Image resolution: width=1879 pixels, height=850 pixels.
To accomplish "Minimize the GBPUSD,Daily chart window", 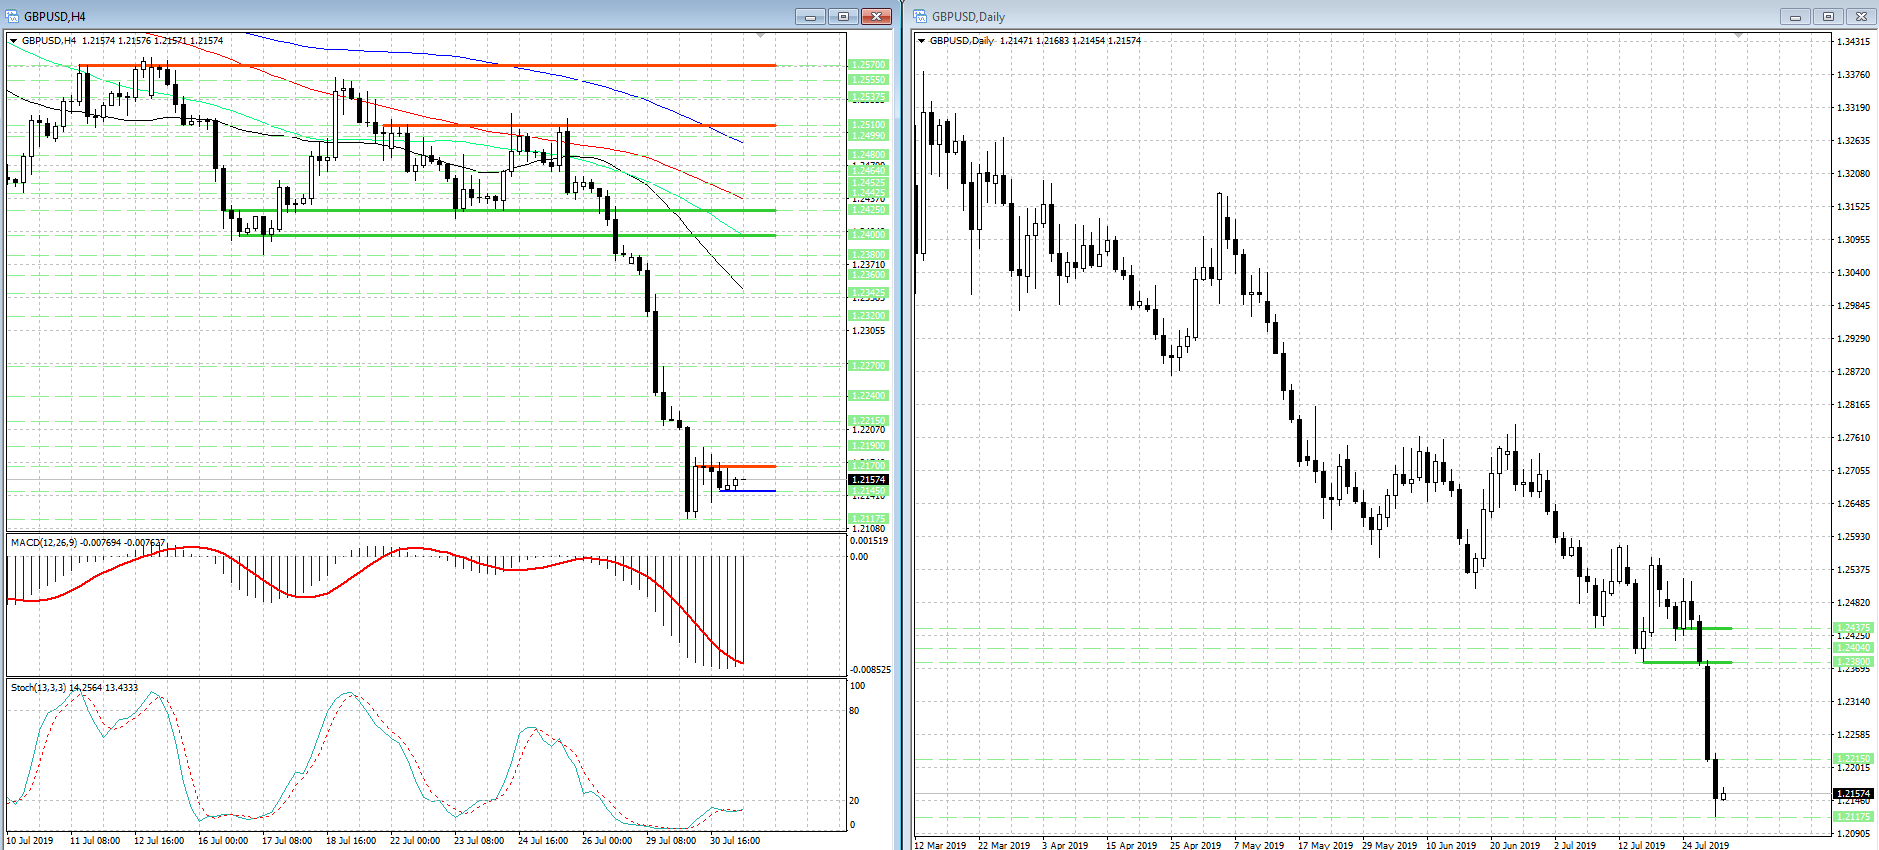I will point(1795,16).
